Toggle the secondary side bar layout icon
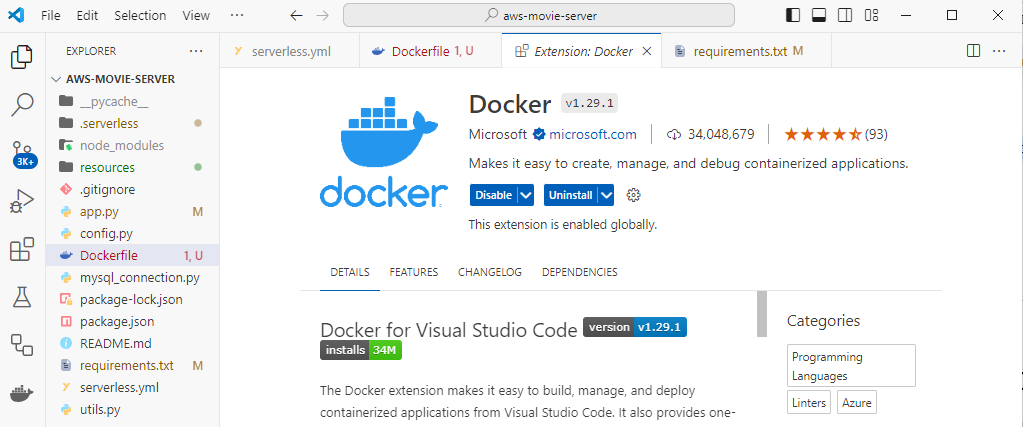The width and height of the screenshot is (1023, 427). 845,15
